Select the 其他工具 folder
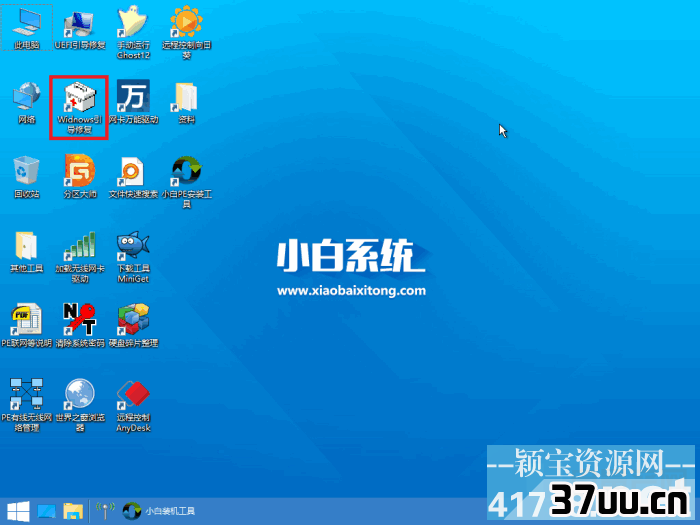700x525 pixels. (x=27, y=252)
